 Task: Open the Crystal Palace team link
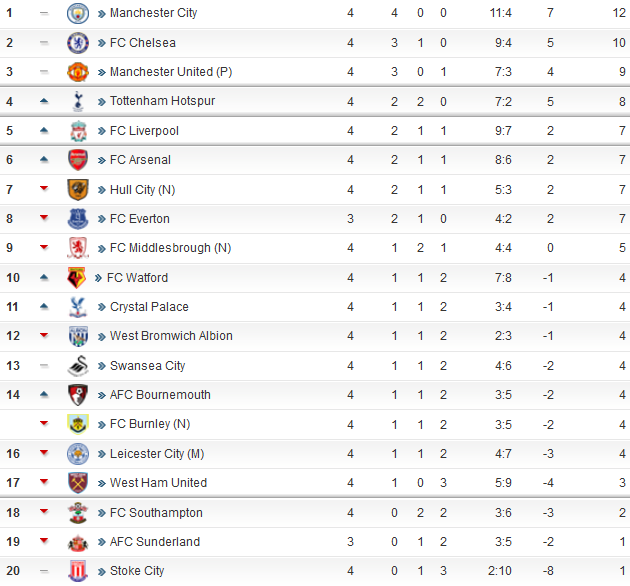[x=149, y=307]
